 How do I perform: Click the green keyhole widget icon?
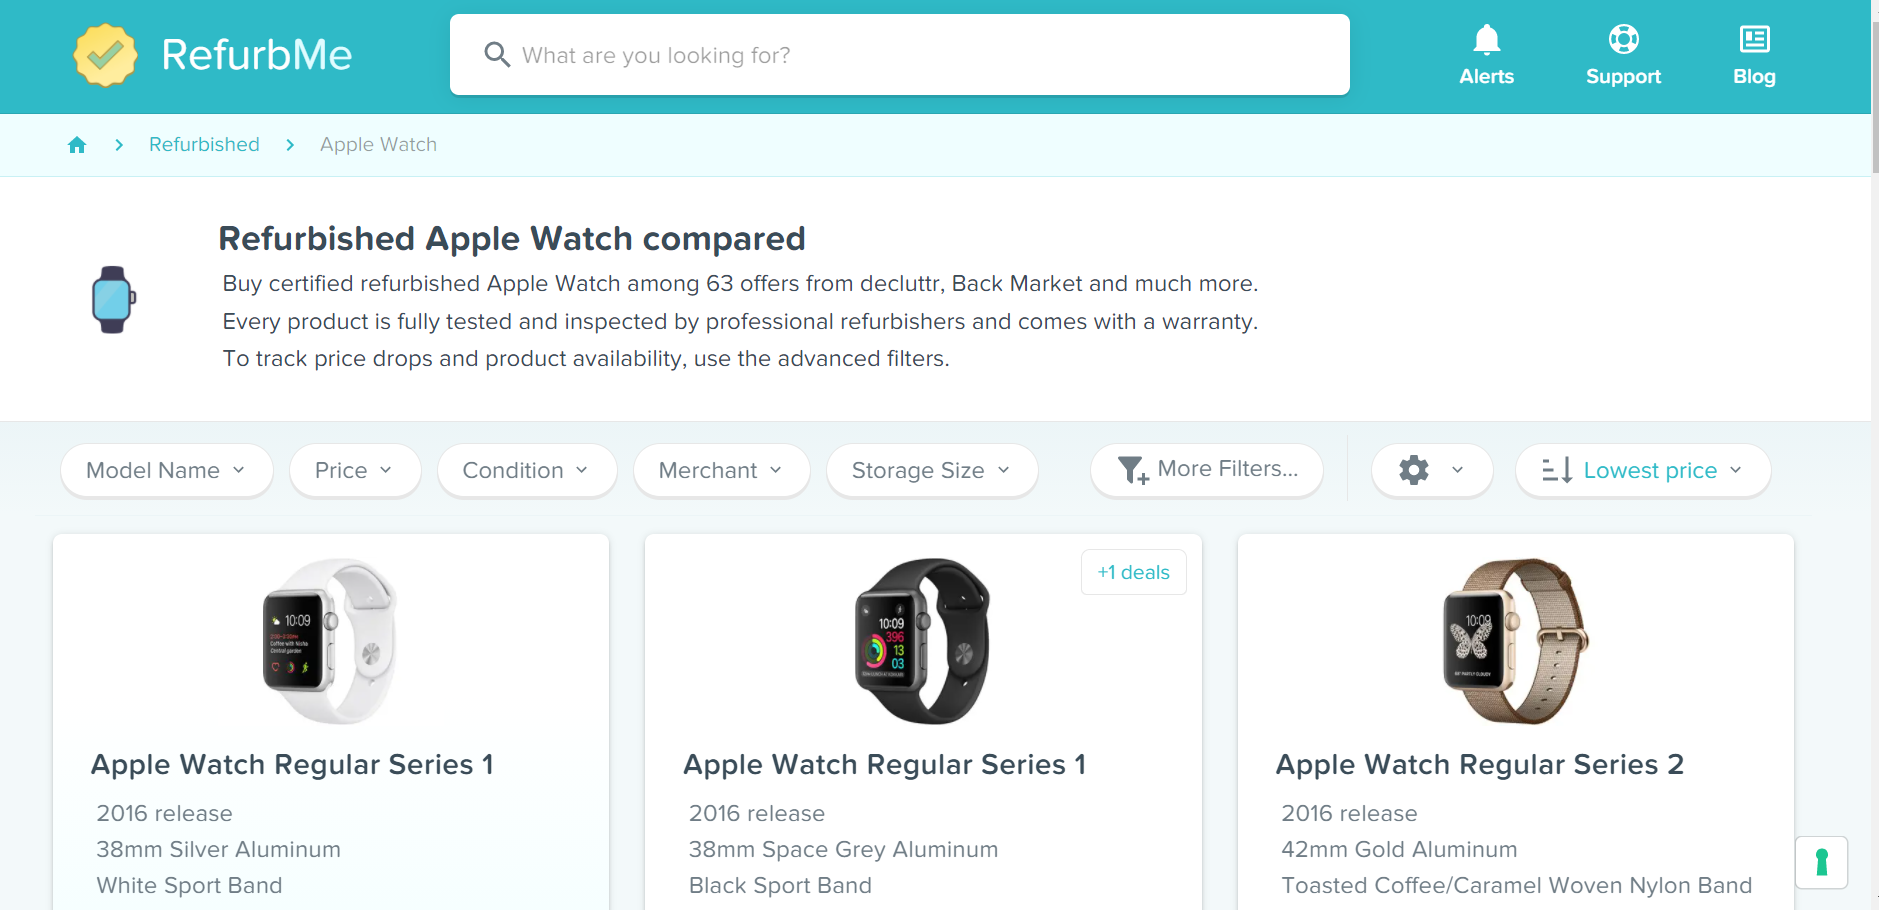[x=1821, y=862]
